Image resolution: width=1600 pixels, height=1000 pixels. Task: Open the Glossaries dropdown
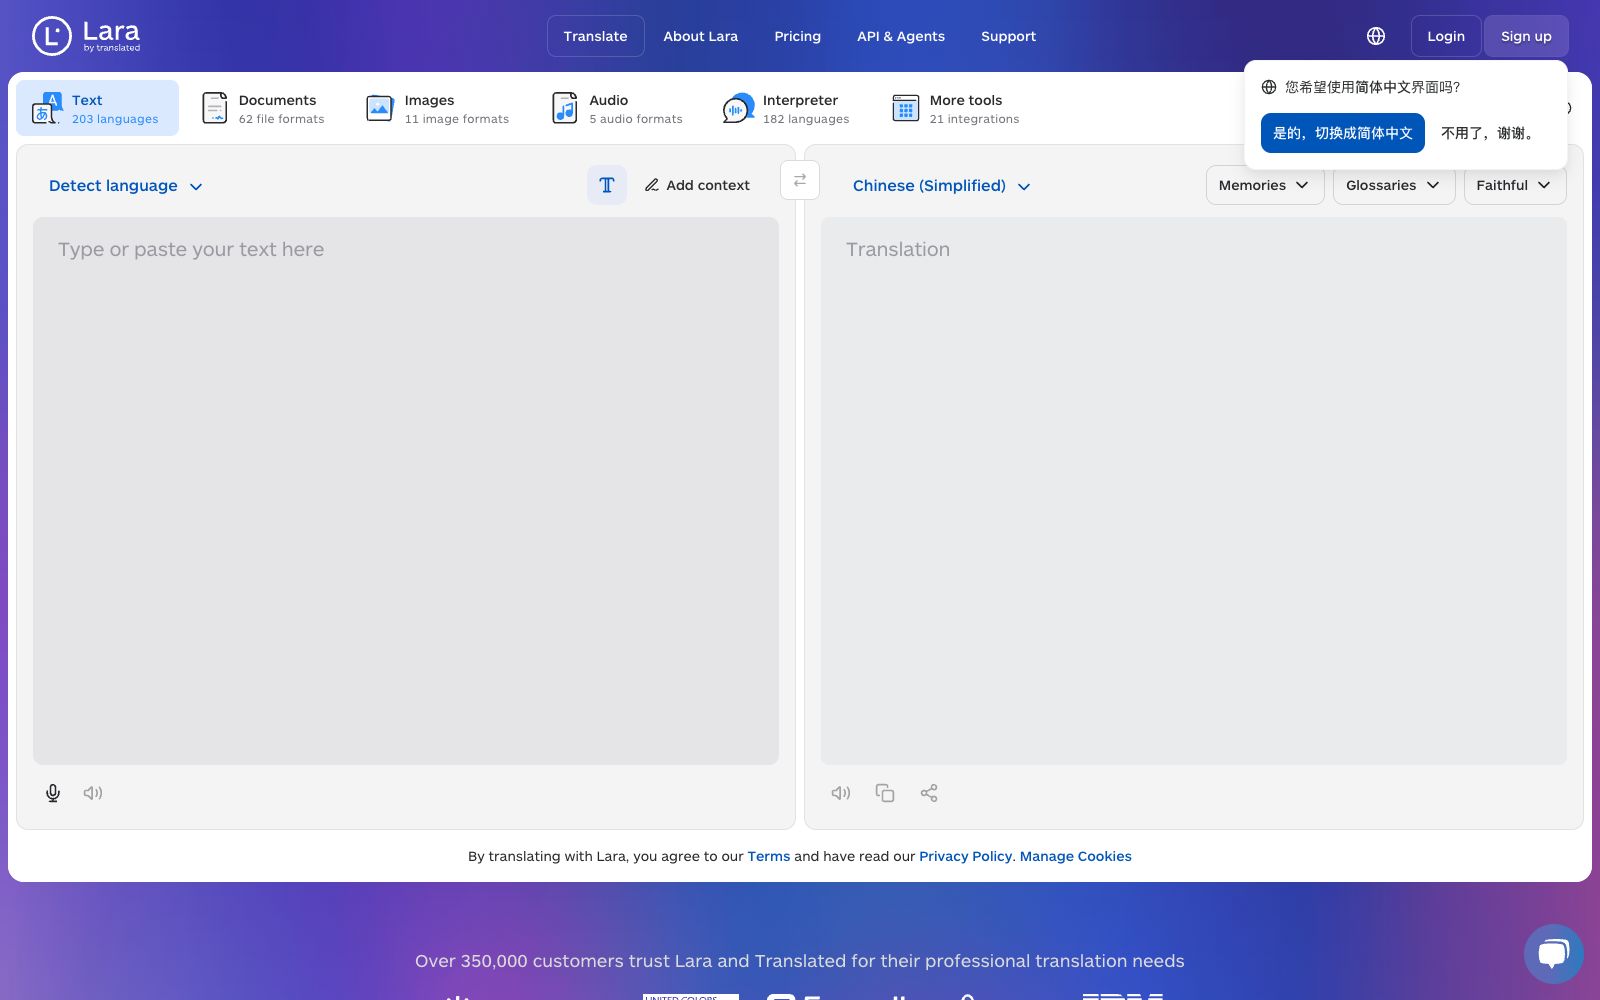pos(1394,185)
